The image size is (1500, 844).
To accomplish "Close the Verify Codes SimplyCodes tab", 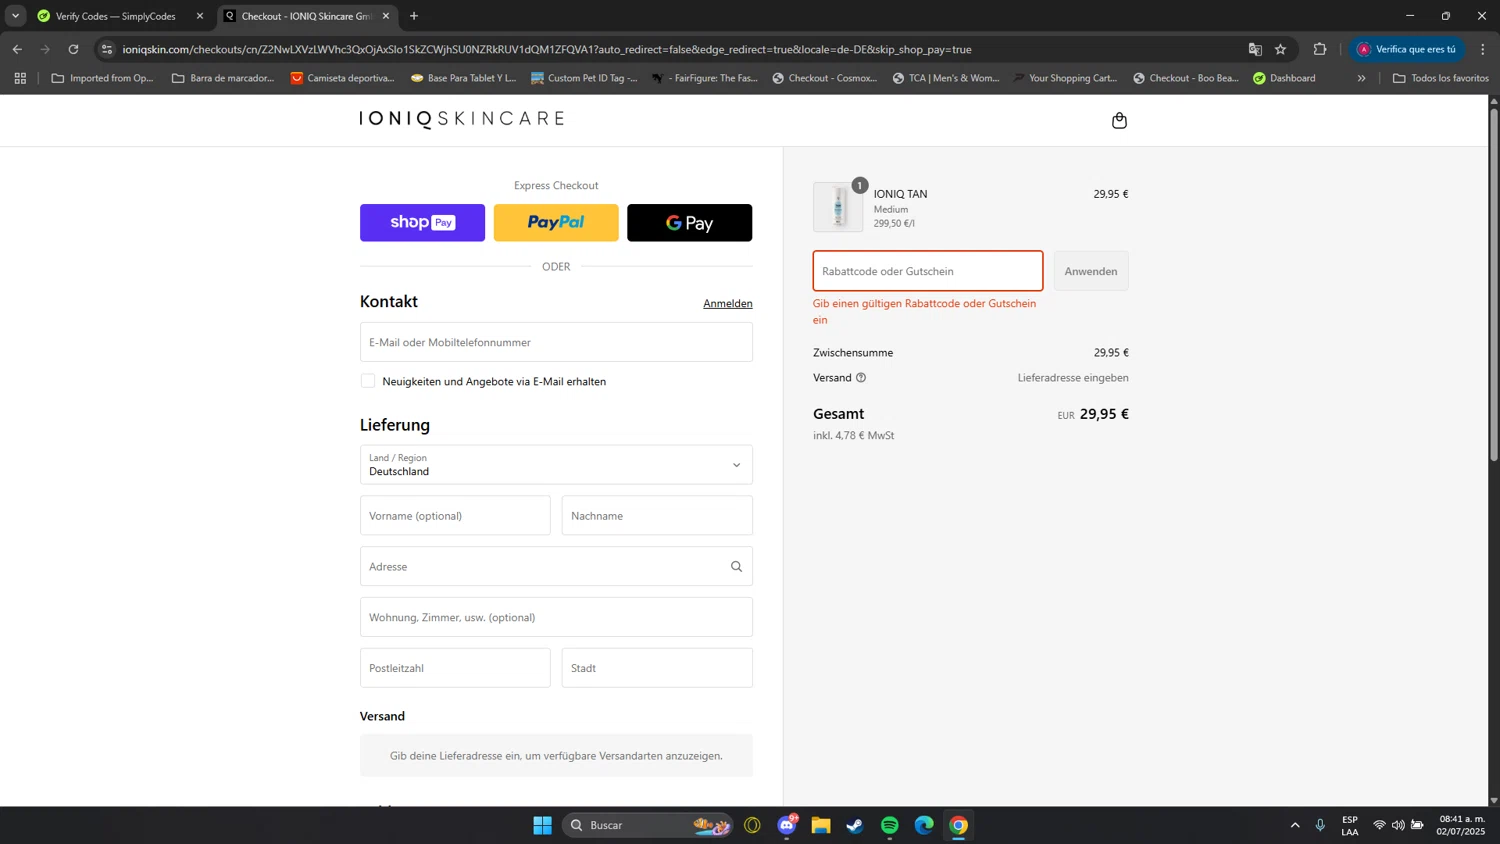I will click(200, 16).
